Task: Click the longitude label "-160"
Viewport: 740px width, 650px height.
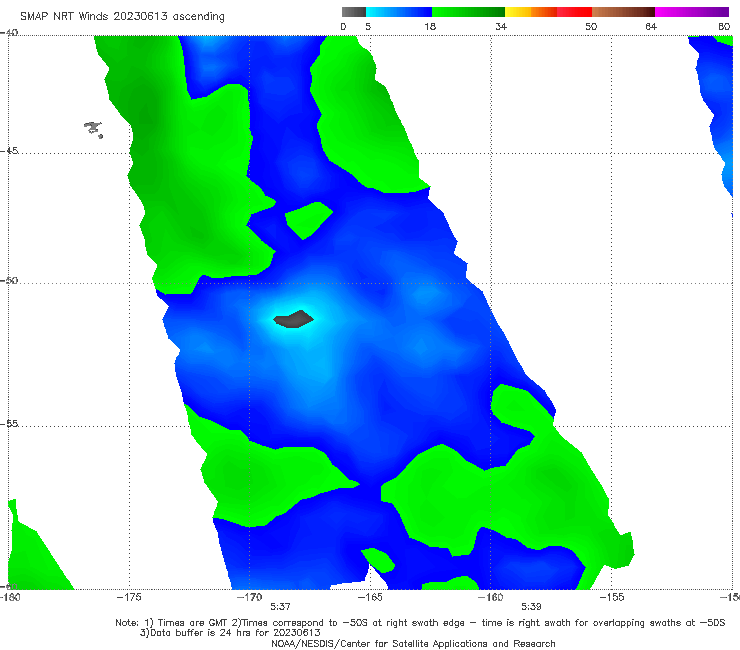Action: click(491, 597)
